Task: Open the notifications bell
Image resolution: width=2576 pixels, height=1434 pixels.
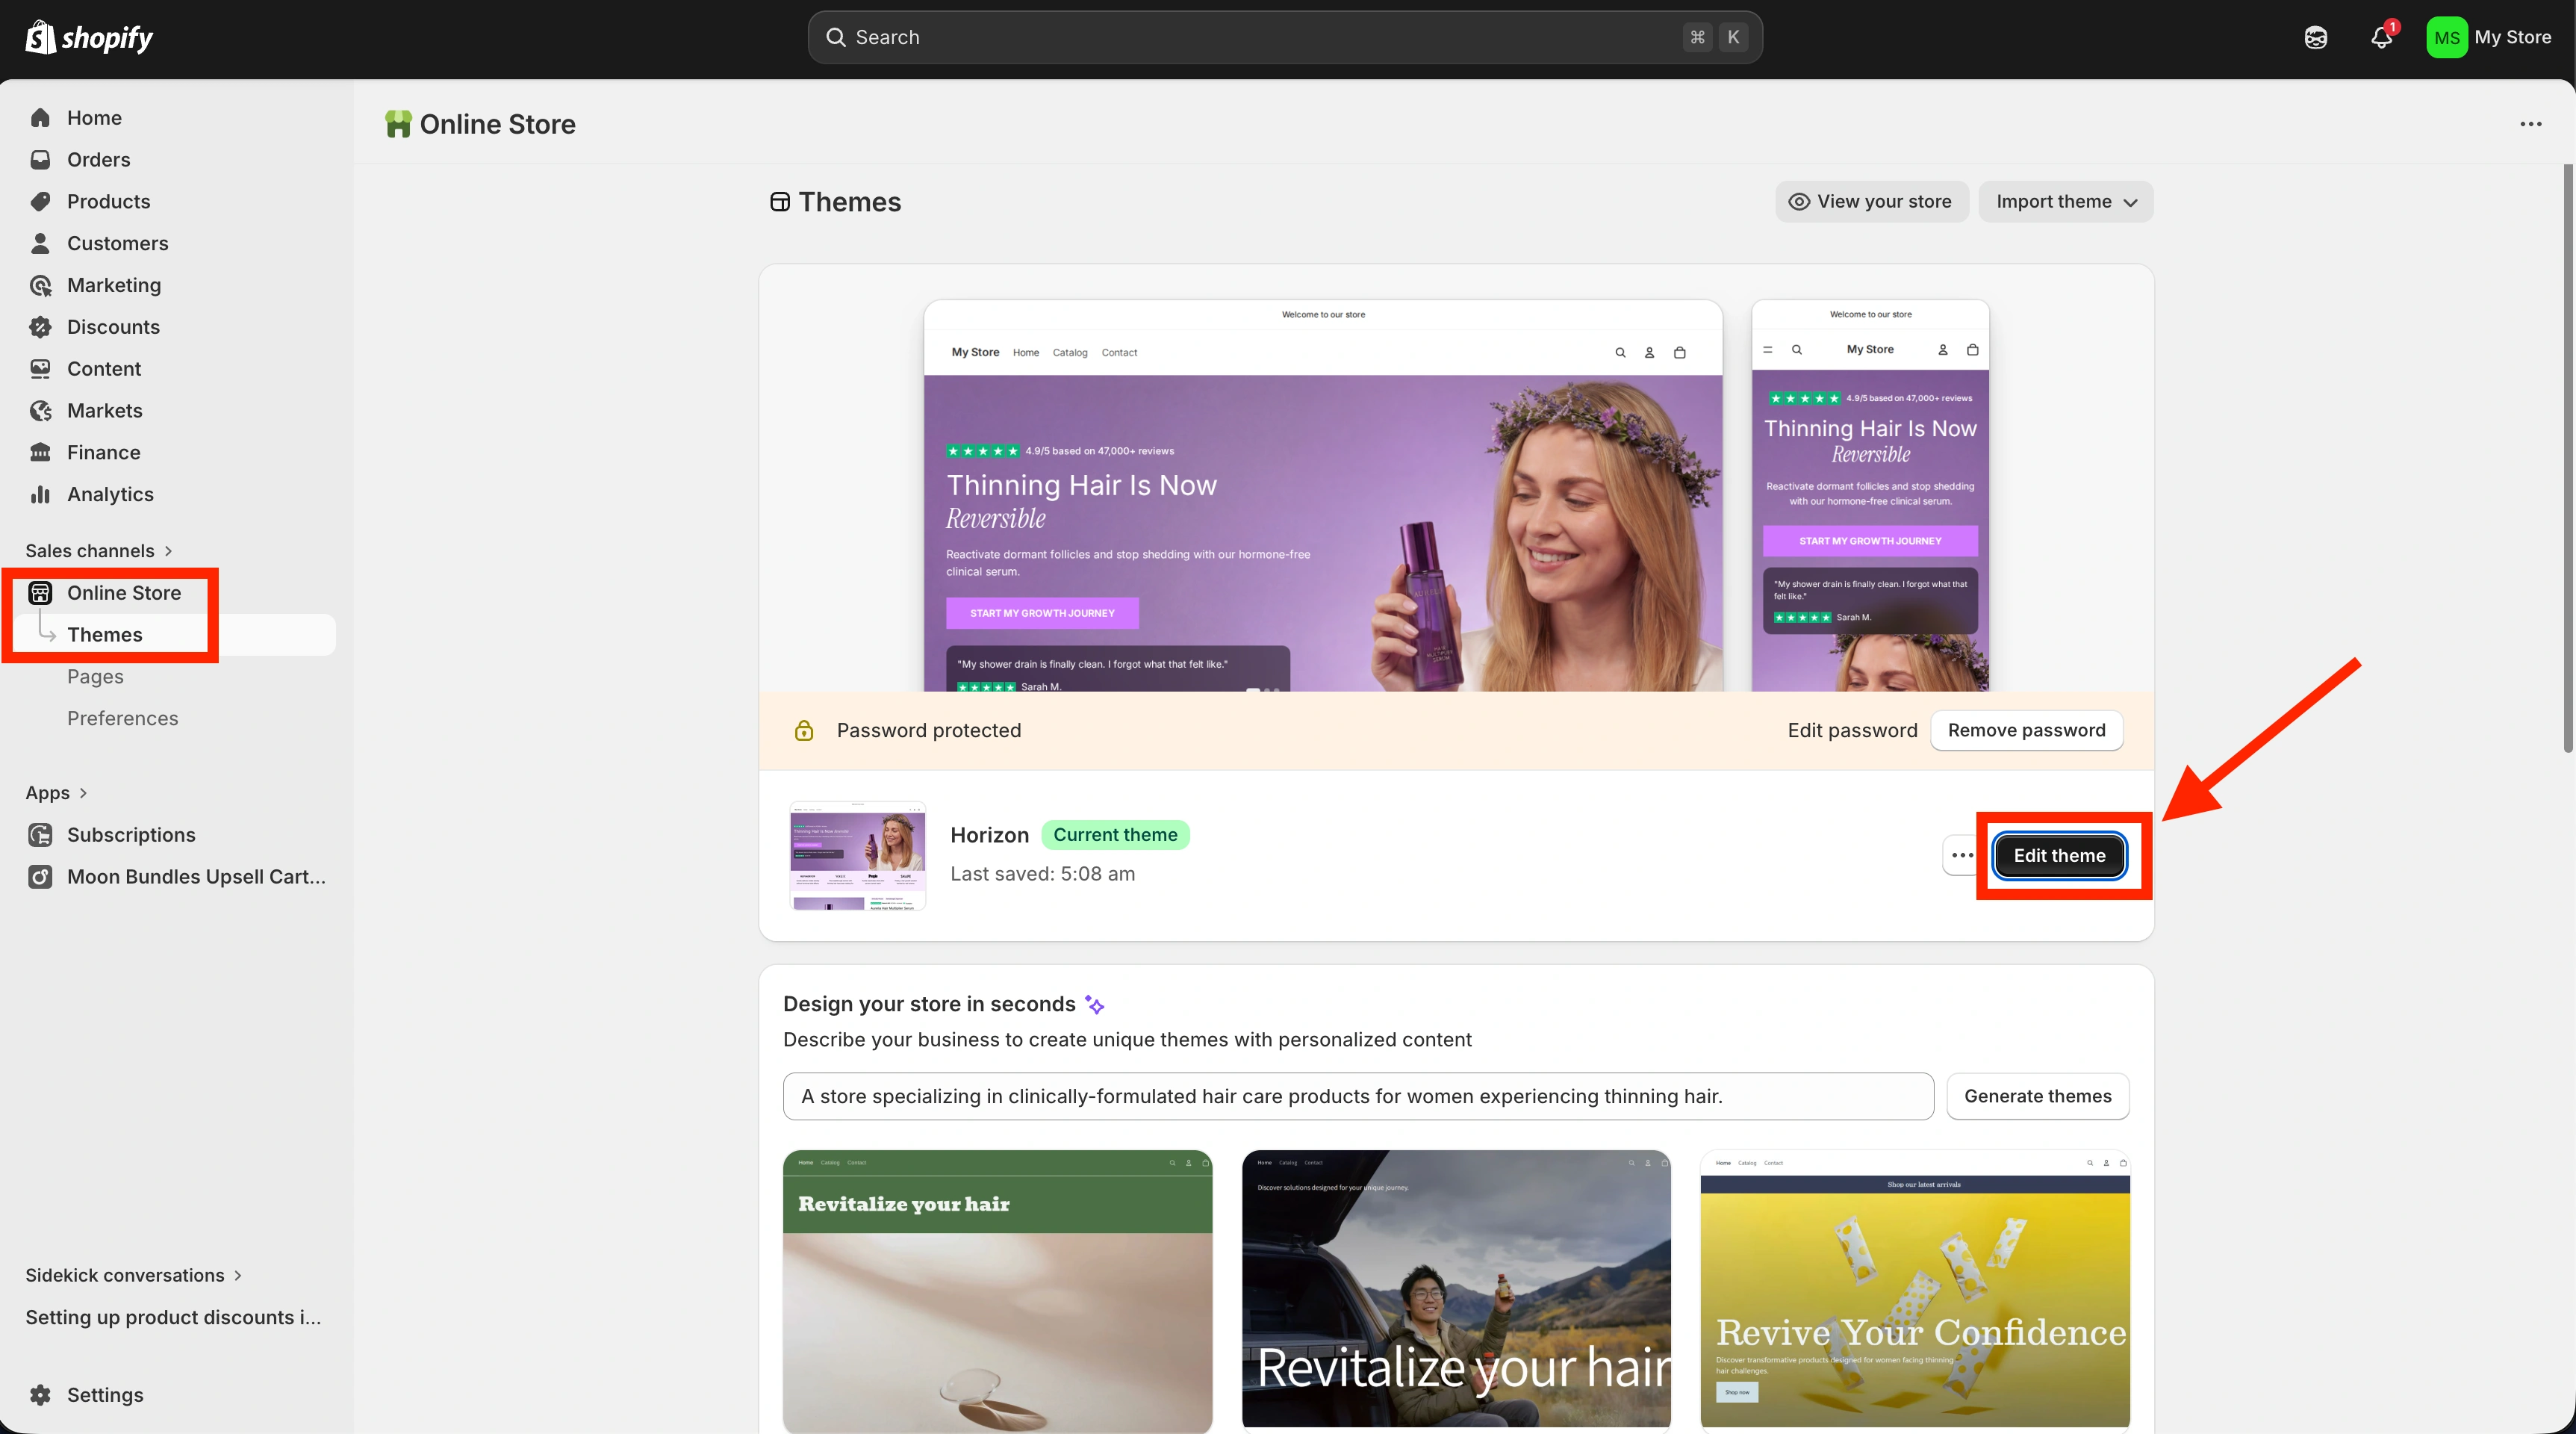Action: [x=2382, y=37]
